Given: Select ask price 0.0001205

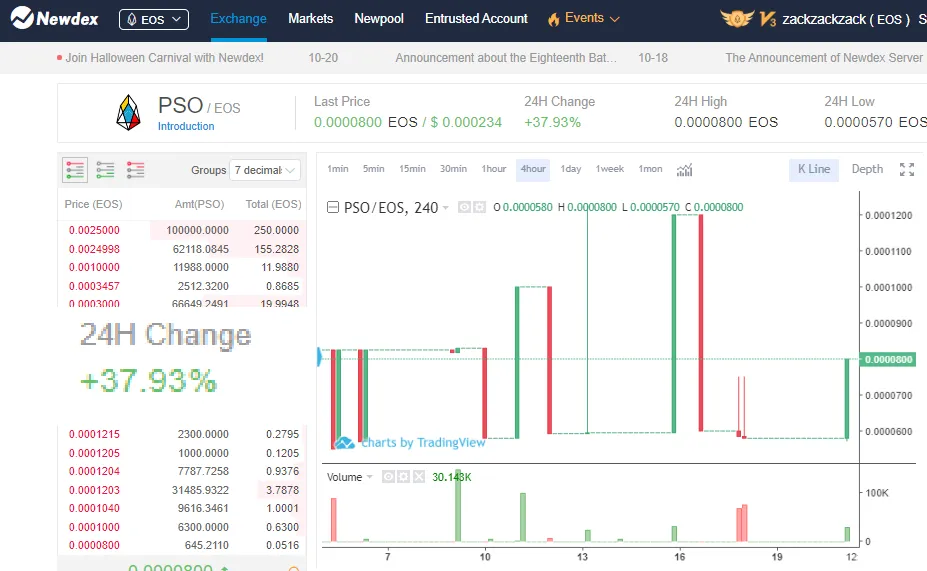Looking at the screenshot, I should (94, 453).
